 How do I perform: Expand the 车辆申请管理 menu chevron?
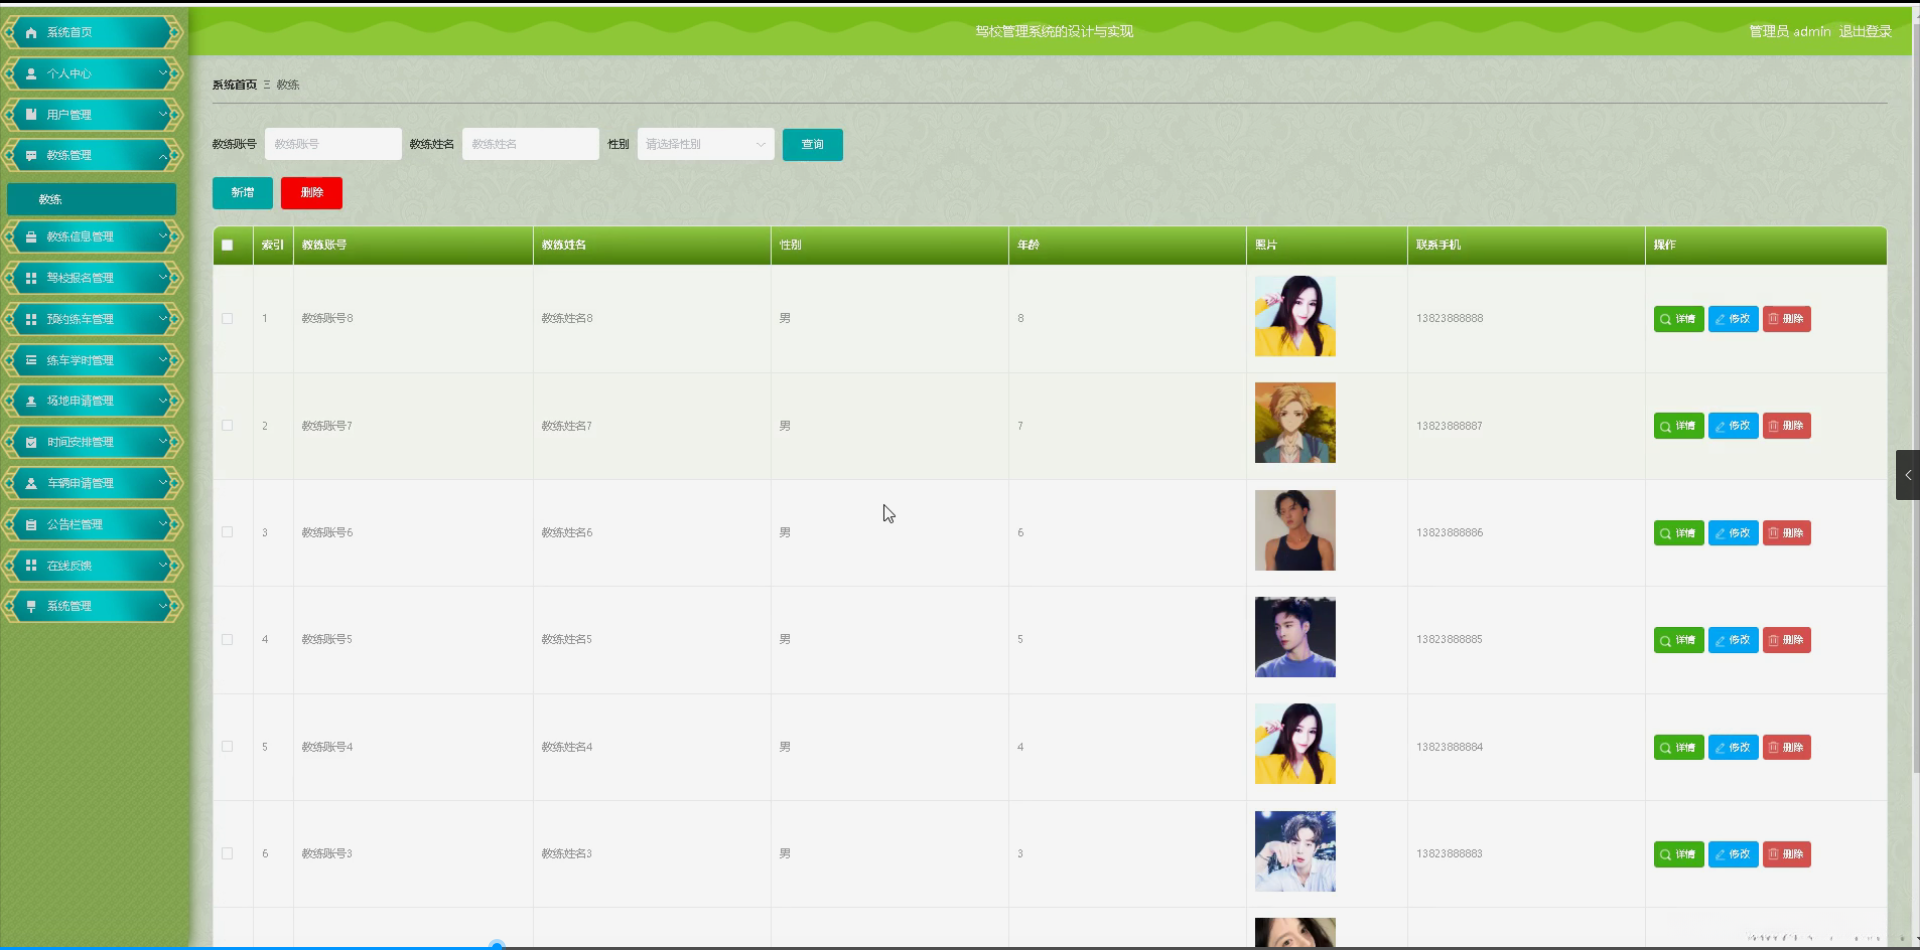163,483
